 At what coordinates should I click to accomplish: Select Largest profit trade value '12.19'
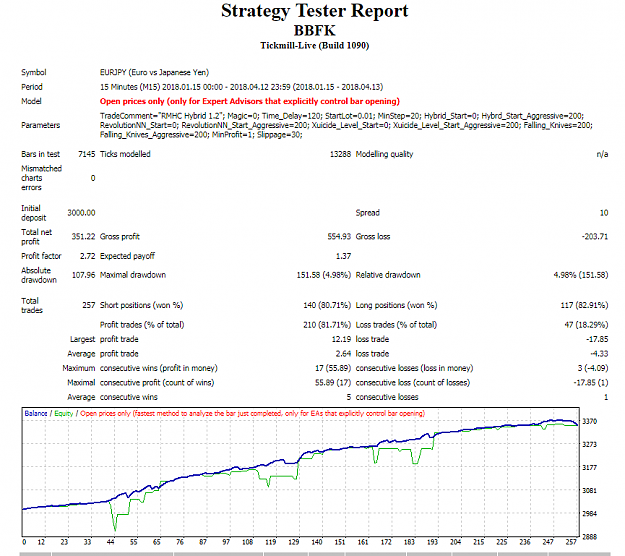tap(341, 339)
